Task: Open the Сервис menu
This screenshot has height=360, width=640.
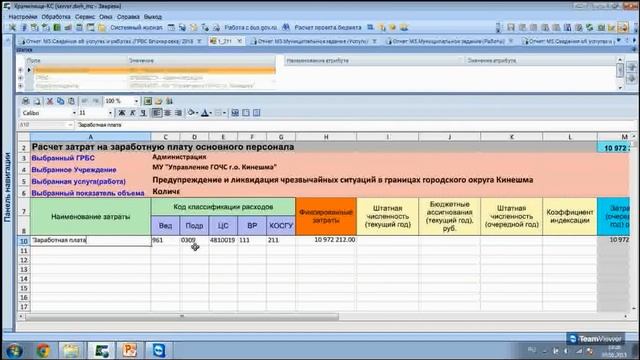Action: coord(85,17)
